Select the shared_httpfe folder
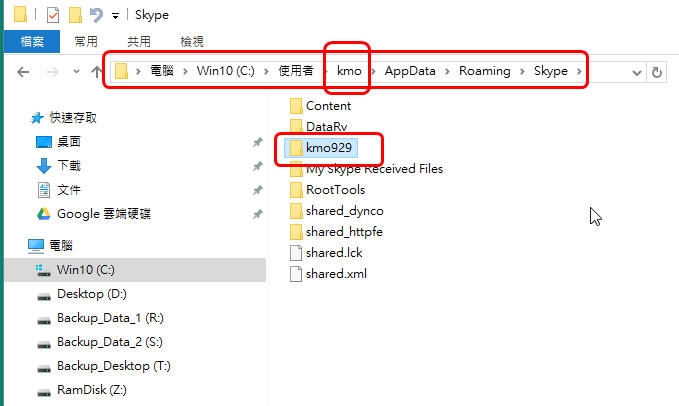This screenshot has width=679, height=406. click(344, 232)
